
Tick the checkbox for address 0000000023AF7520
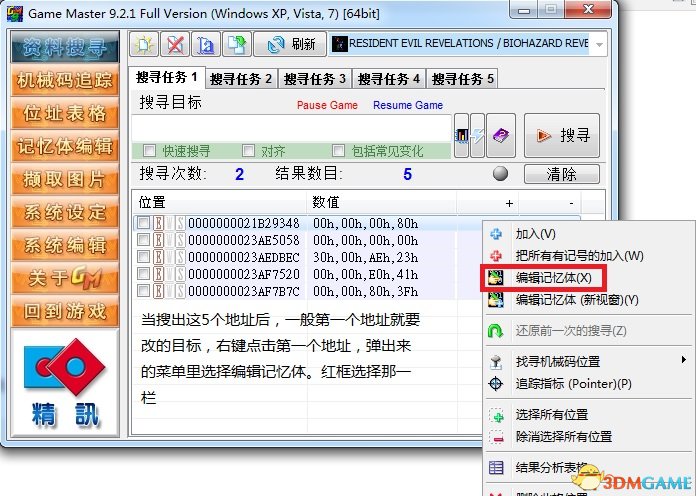coord(143,274)
